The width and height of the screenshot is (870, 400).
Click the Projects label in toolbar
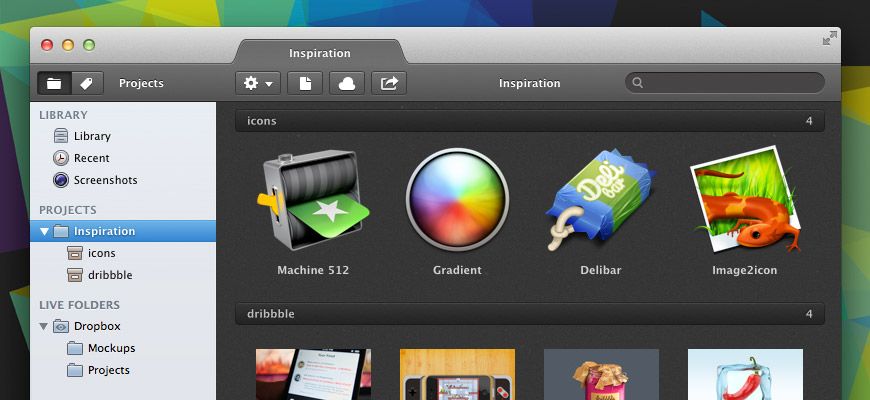pos(141,83)
